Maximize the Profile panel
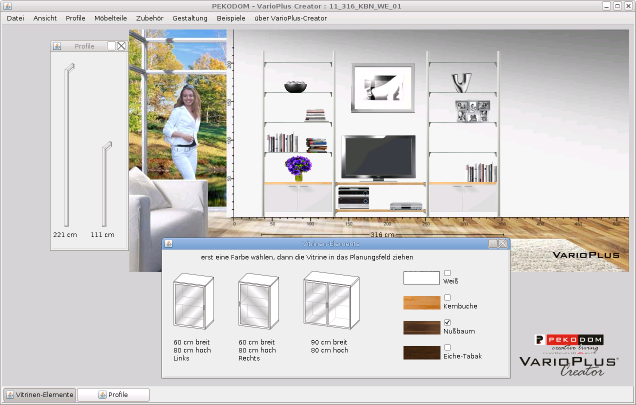The height and width of the screenshot is (405, 636). 112,46
